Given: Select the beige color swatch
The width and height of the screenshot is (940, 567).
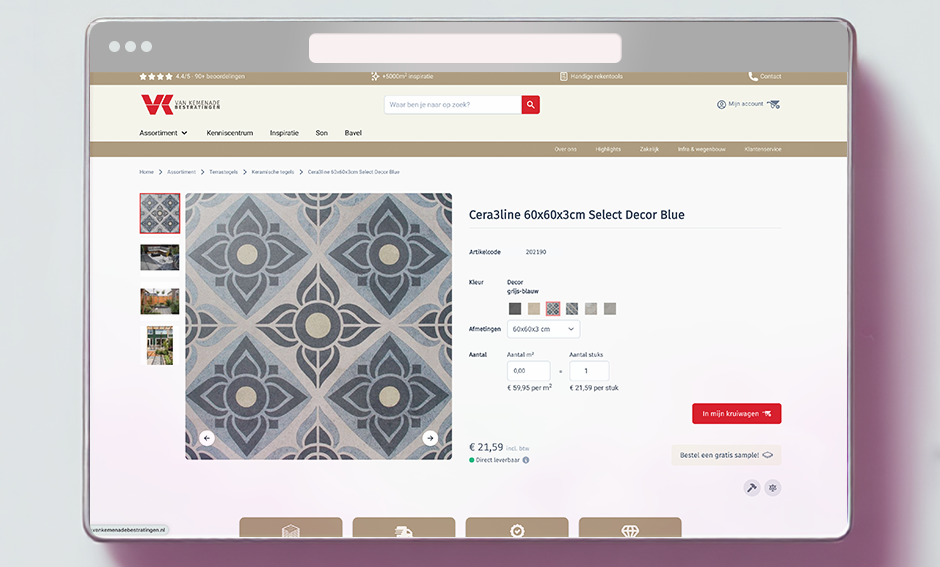Looking at the screenshot, I should 534,309.
